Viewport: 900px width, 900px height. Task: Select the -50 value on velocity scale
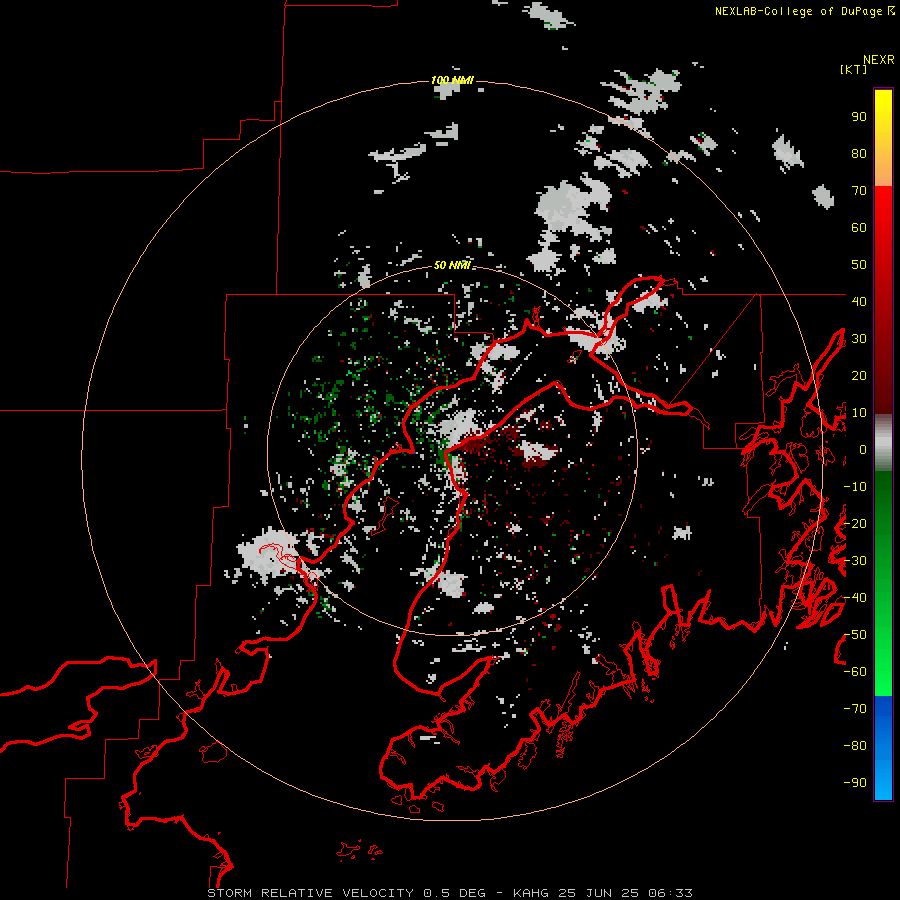click(x=855, y=635)
